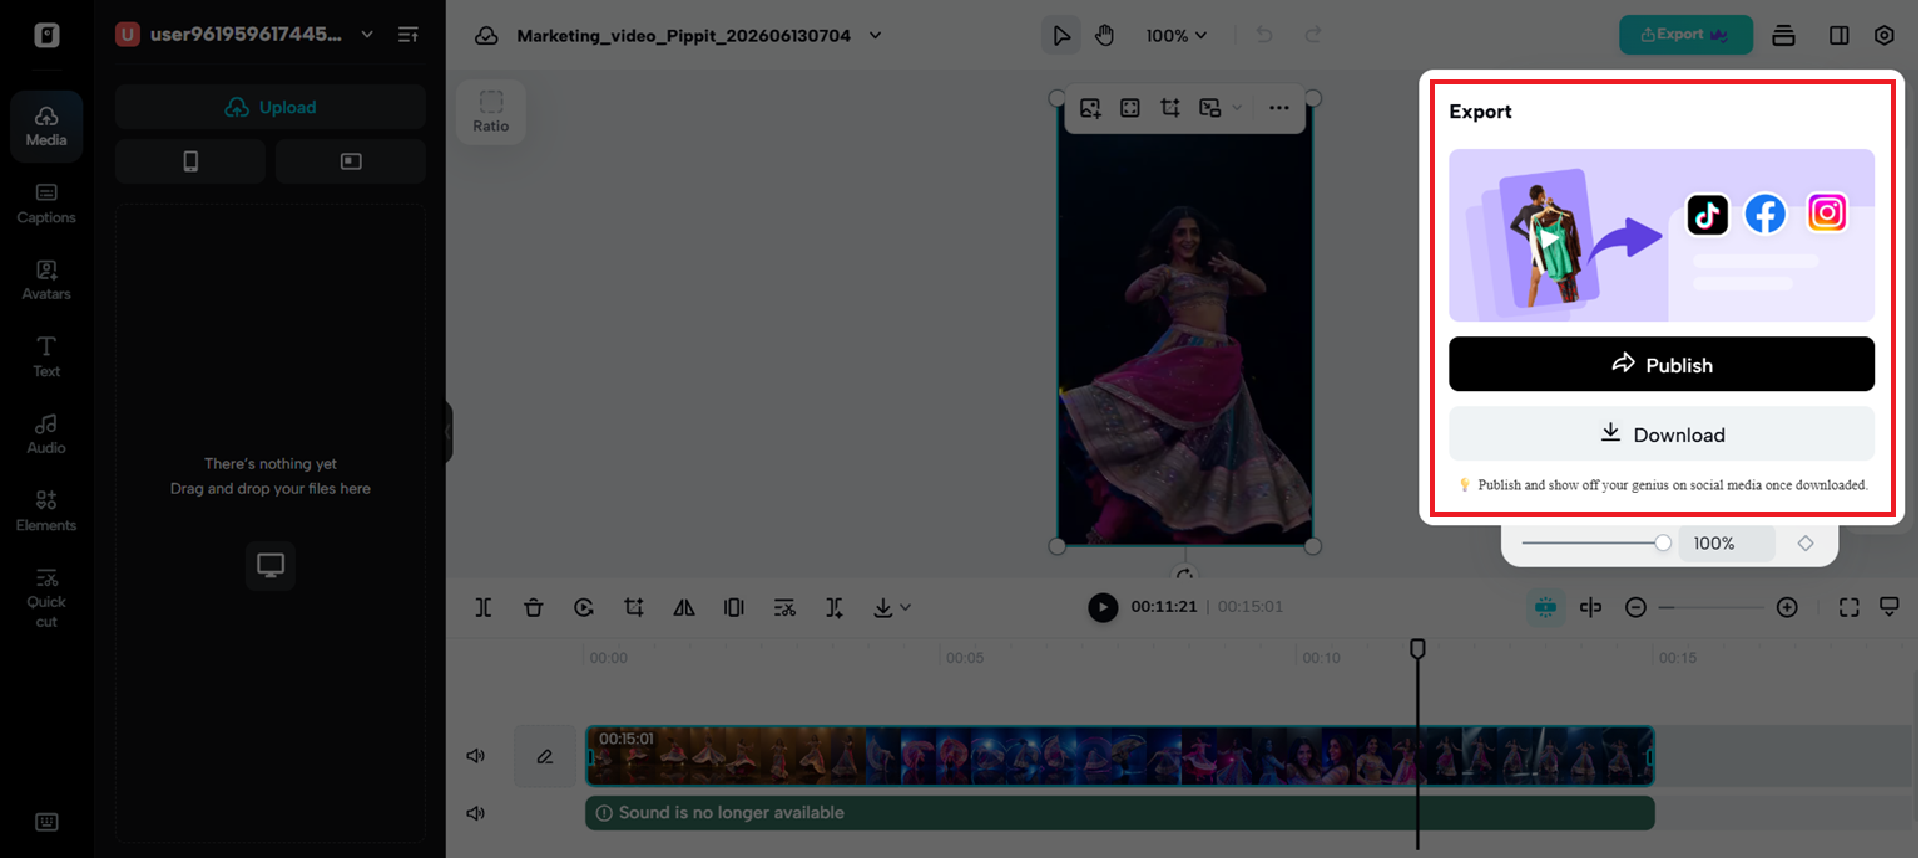Select the pointer select tool
The height and width of the screenshot is (858, 1918).
(1061, 35)
